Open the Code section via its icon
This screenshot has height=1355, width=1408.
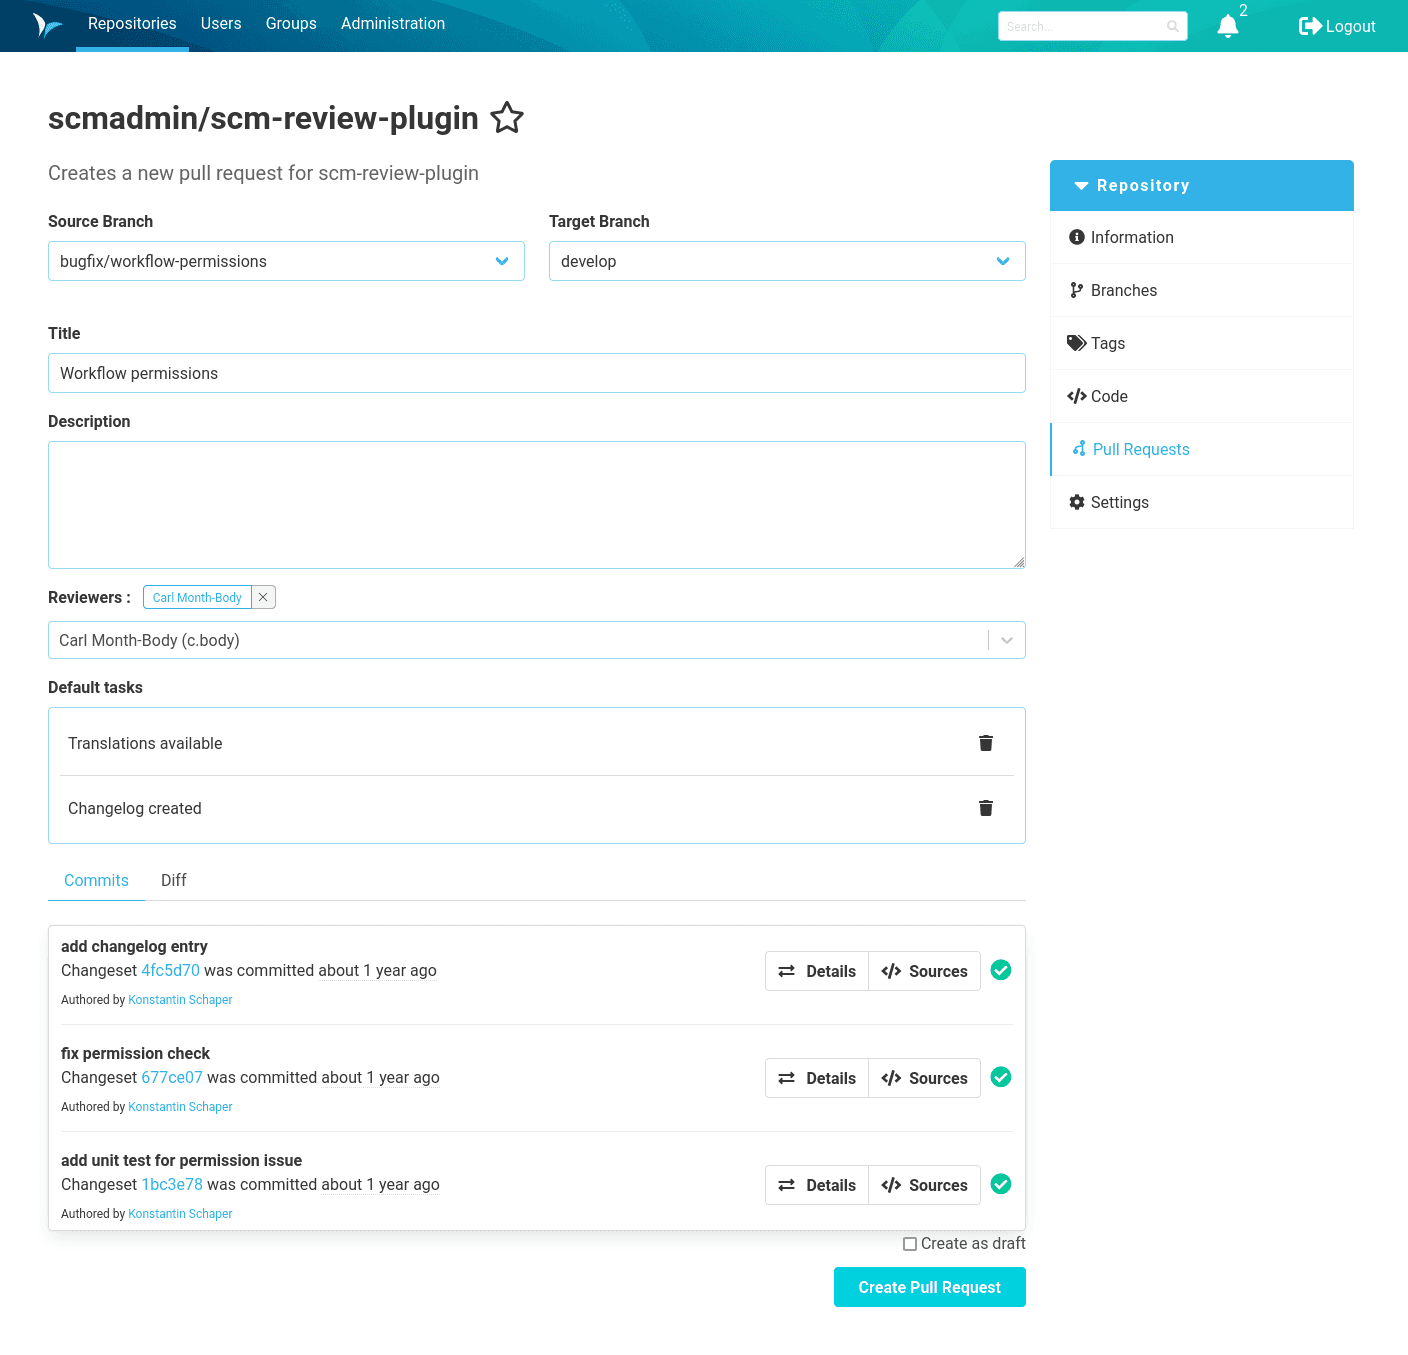point(1077,396)
